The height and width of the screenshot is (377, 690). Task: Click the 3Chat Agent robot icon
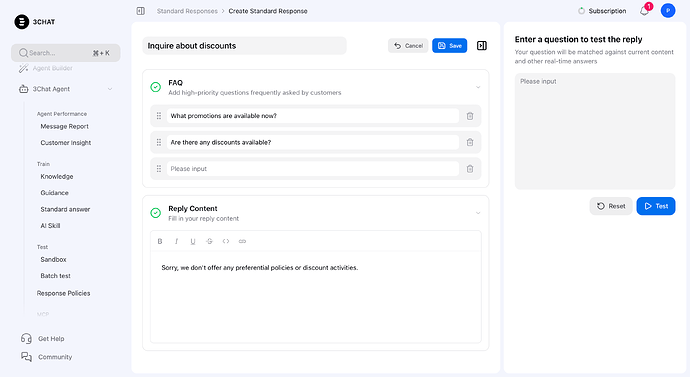click(x=23, y=89)
